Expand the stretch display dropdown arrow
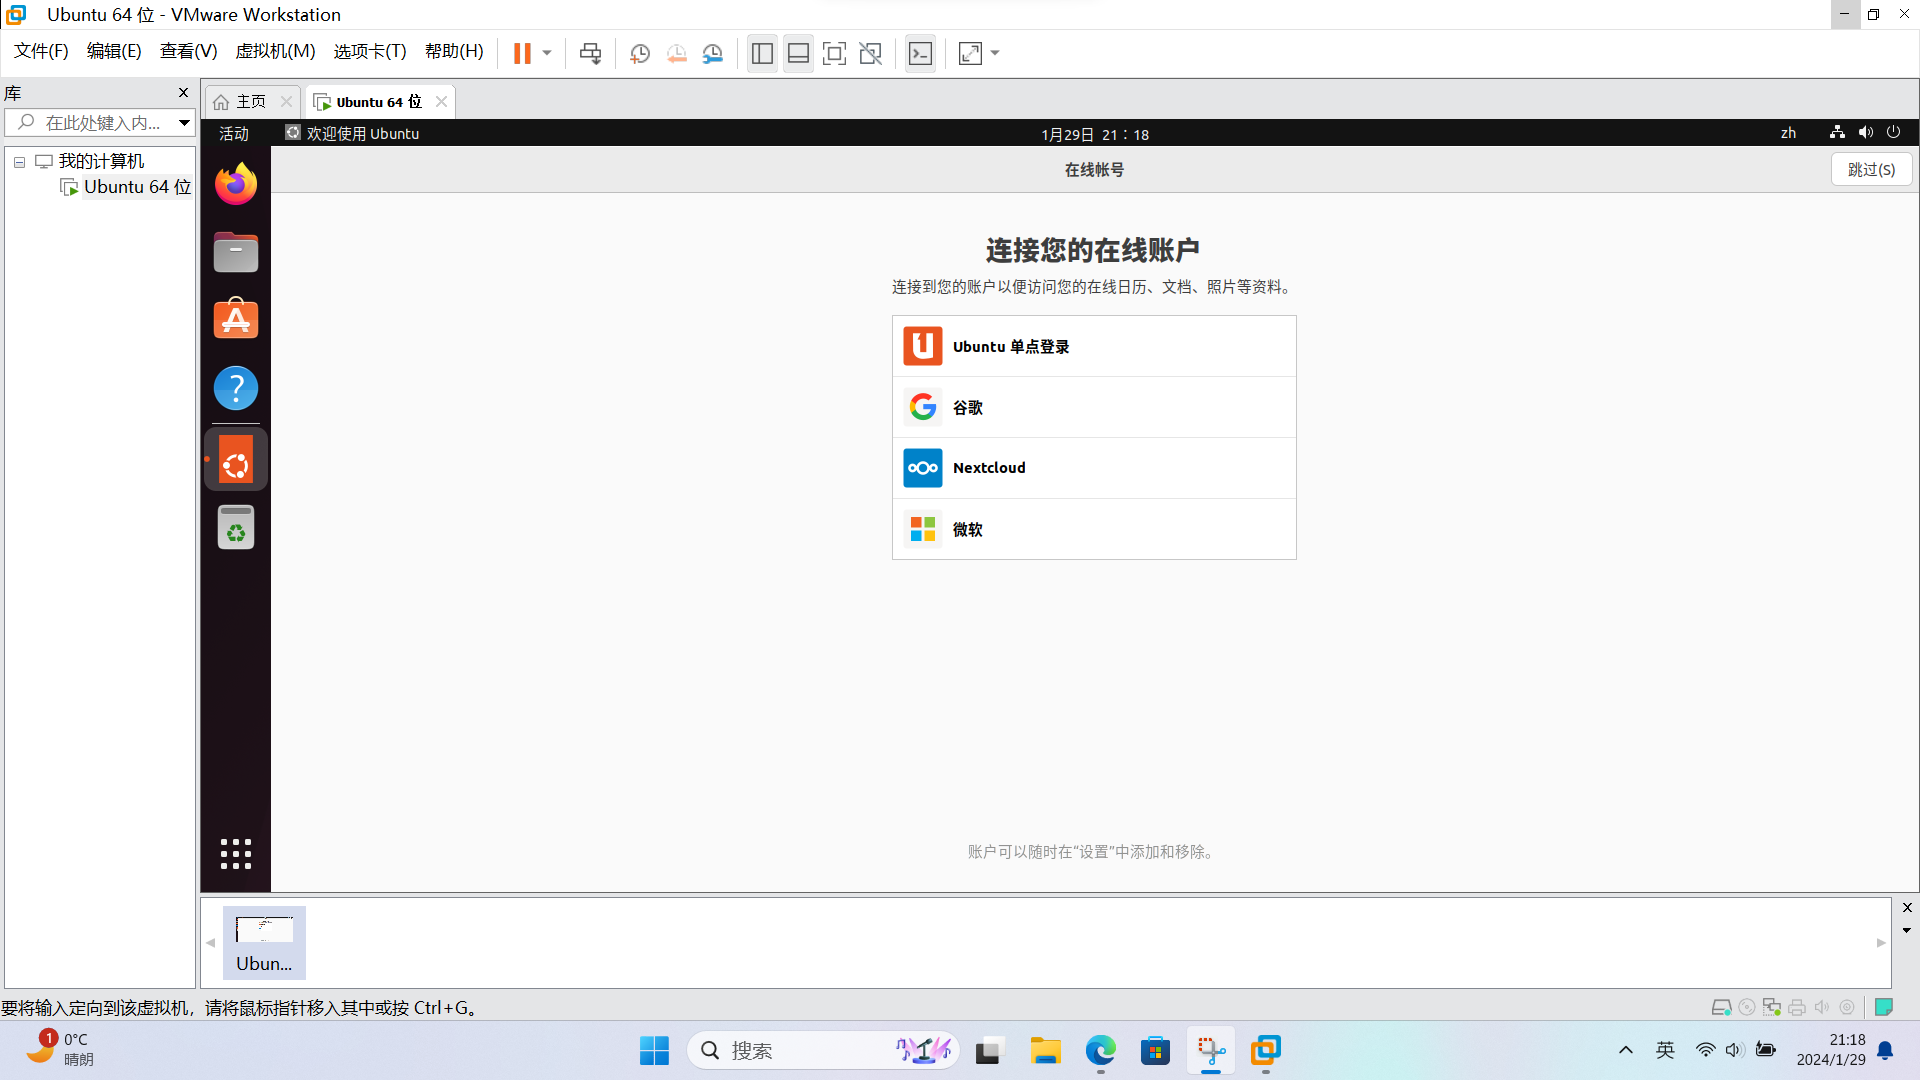The width and height of the screenshot is (1920, 1080). tap(995, 53)
